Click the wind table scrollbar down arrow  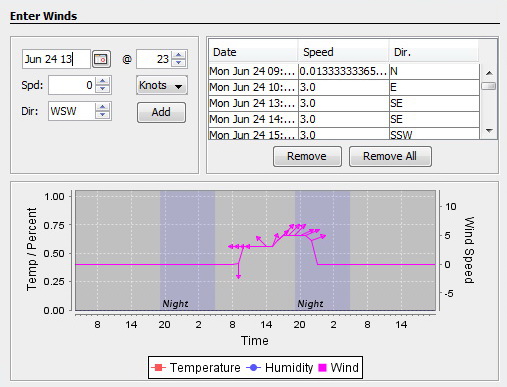click(489, 131)
